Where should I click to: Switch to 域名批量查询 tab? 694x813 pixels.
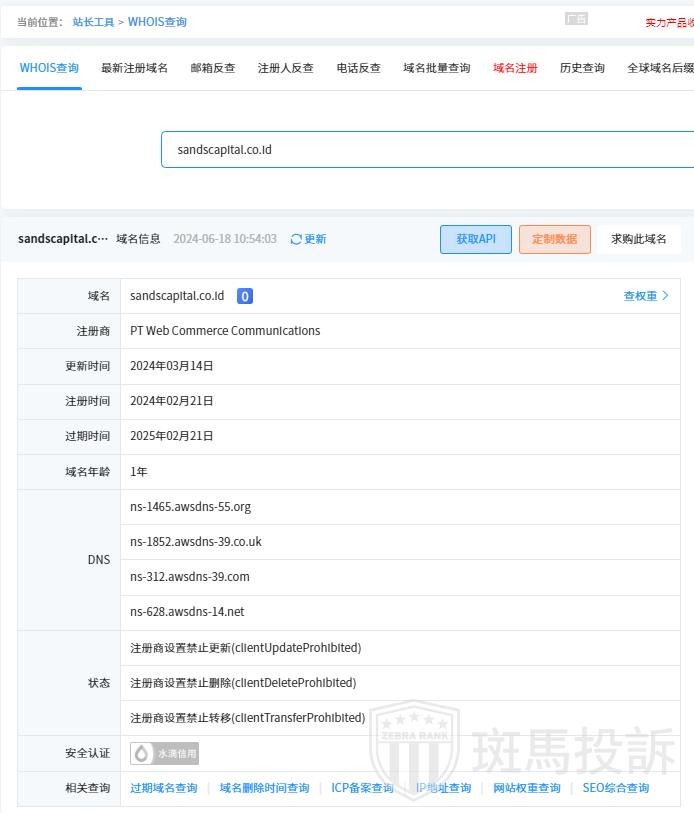tap(437, 68)
